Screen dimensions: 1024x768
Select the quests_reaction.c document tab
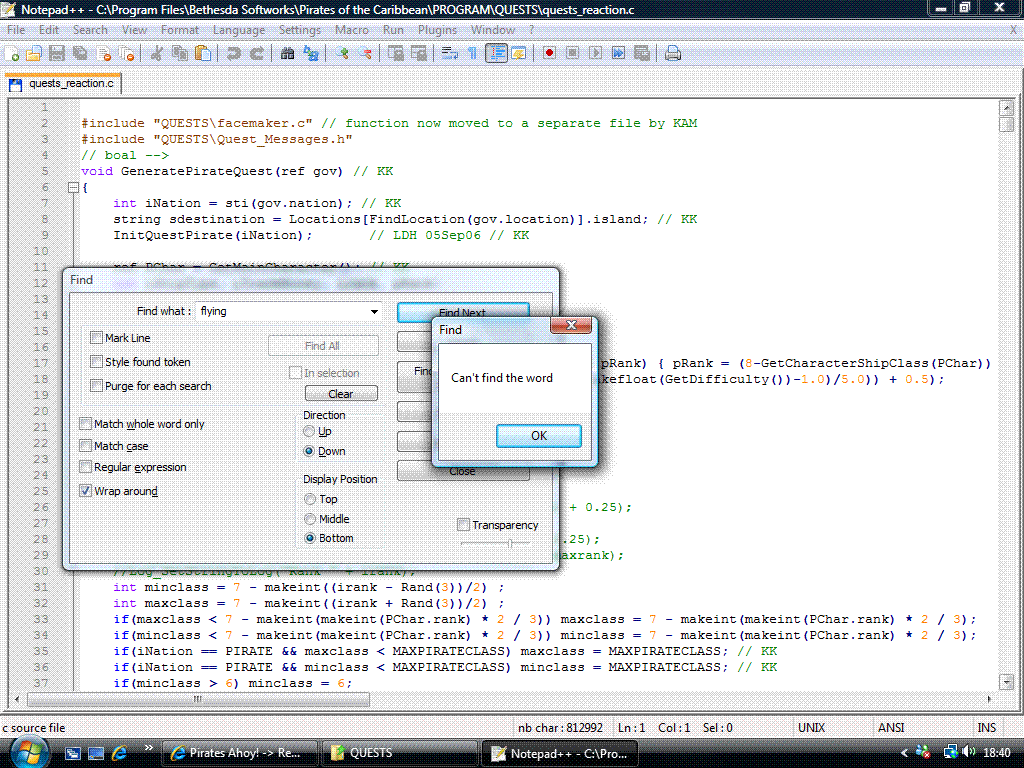[63, 84]
